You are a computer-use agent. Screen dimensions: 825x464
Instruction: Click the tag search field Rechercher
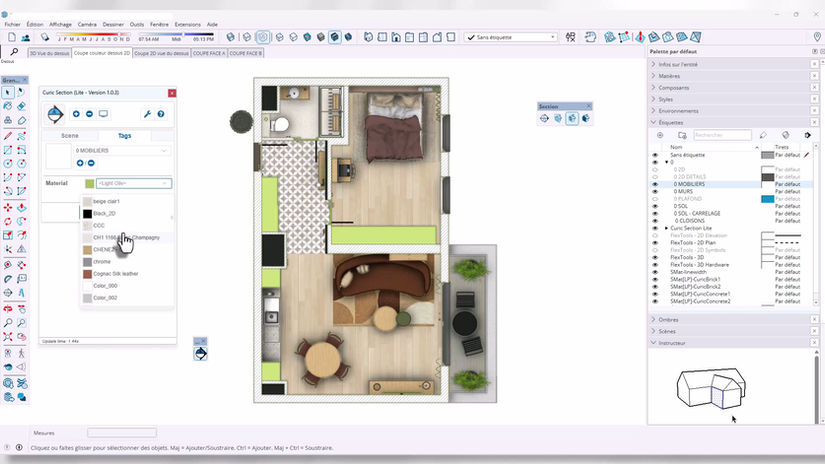[722, 135]
